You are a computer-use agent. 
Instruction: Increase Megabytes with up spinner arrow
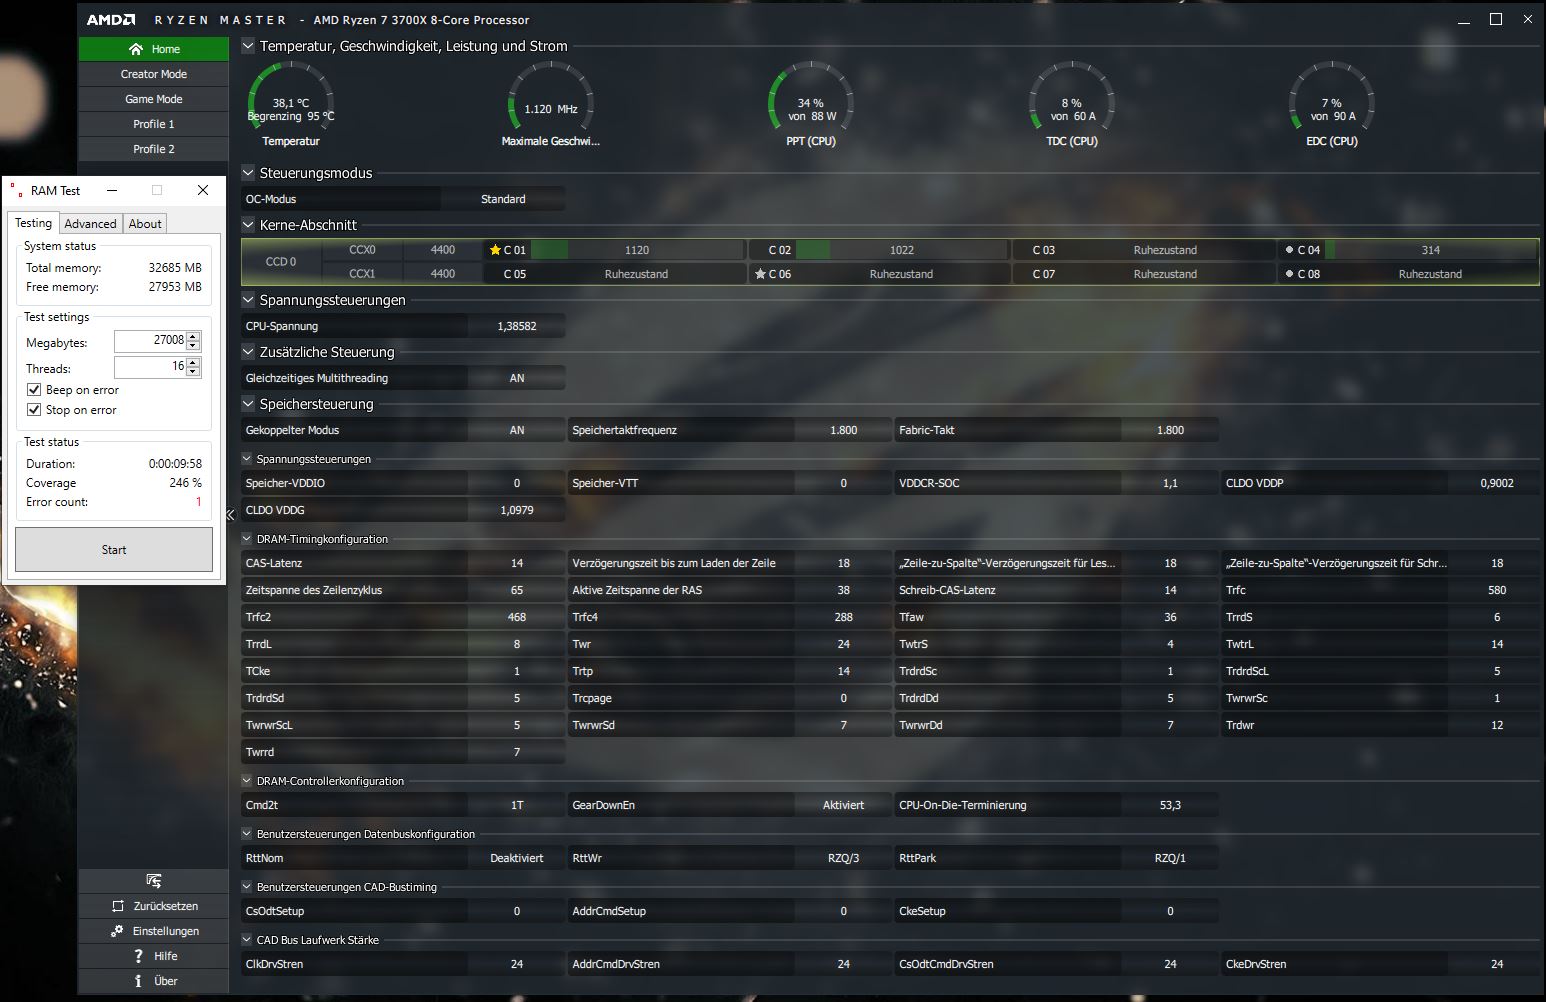194,336
